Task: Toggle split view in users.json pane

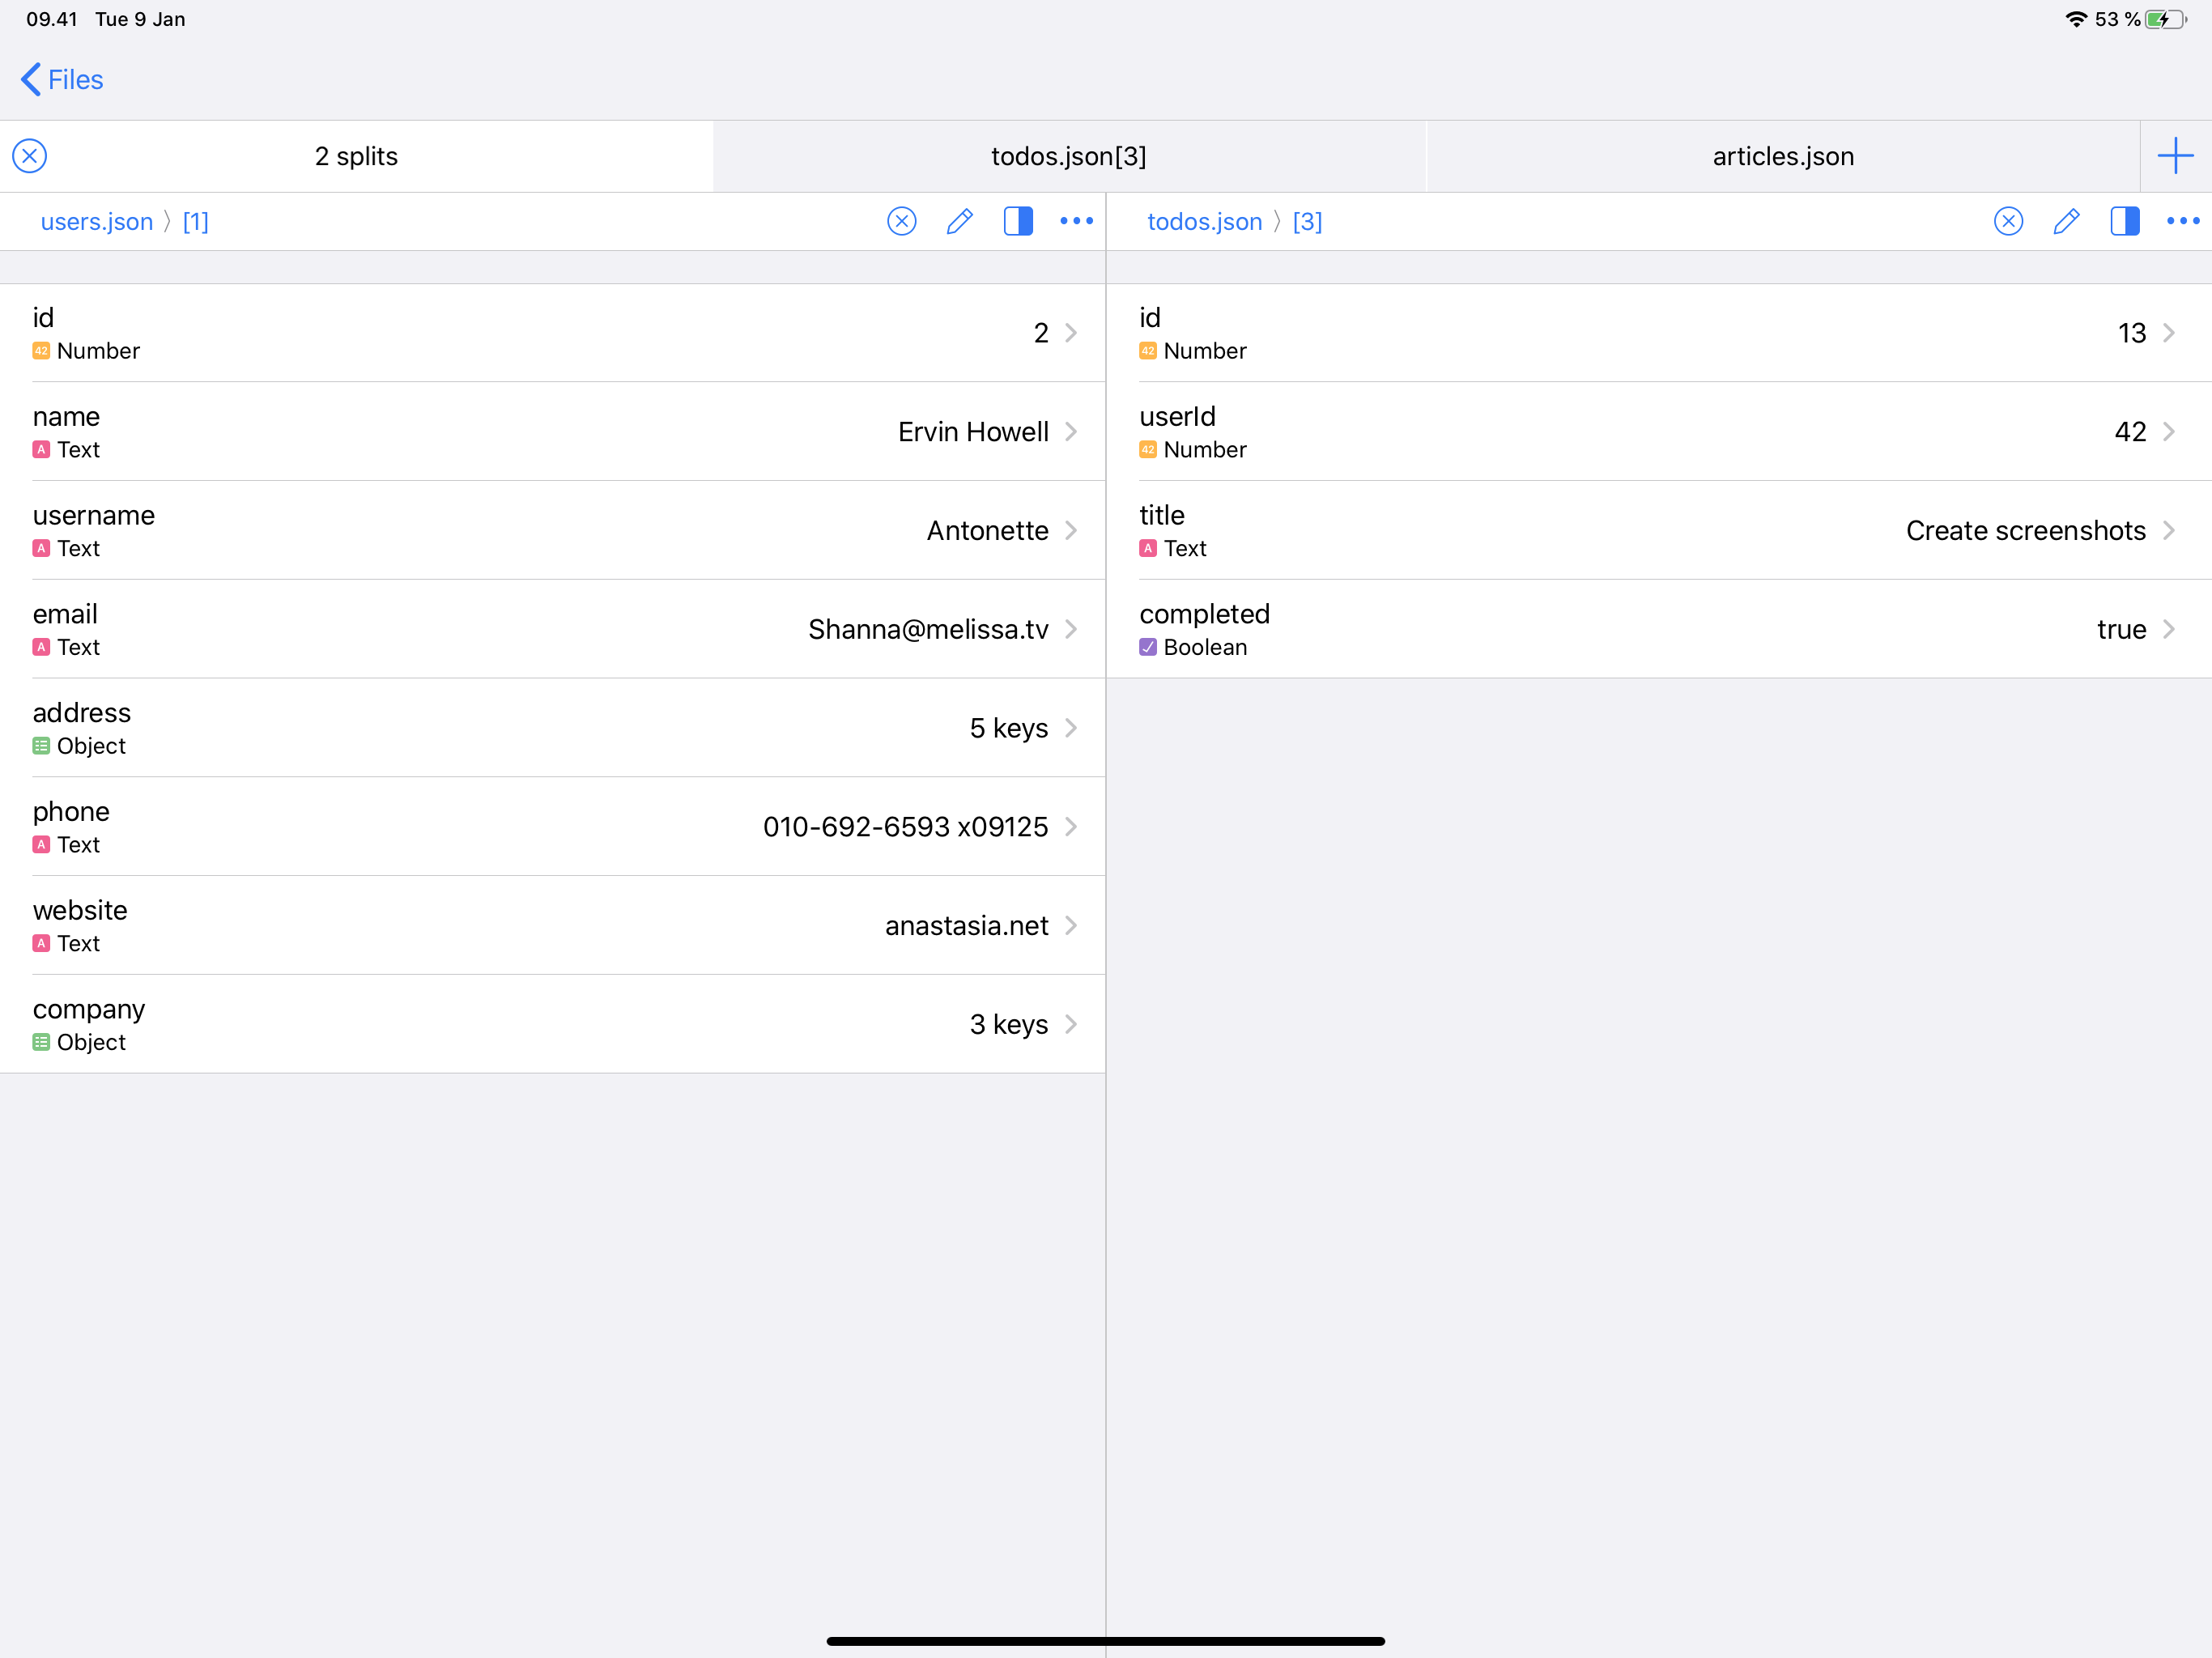Action: (1017, 221)
